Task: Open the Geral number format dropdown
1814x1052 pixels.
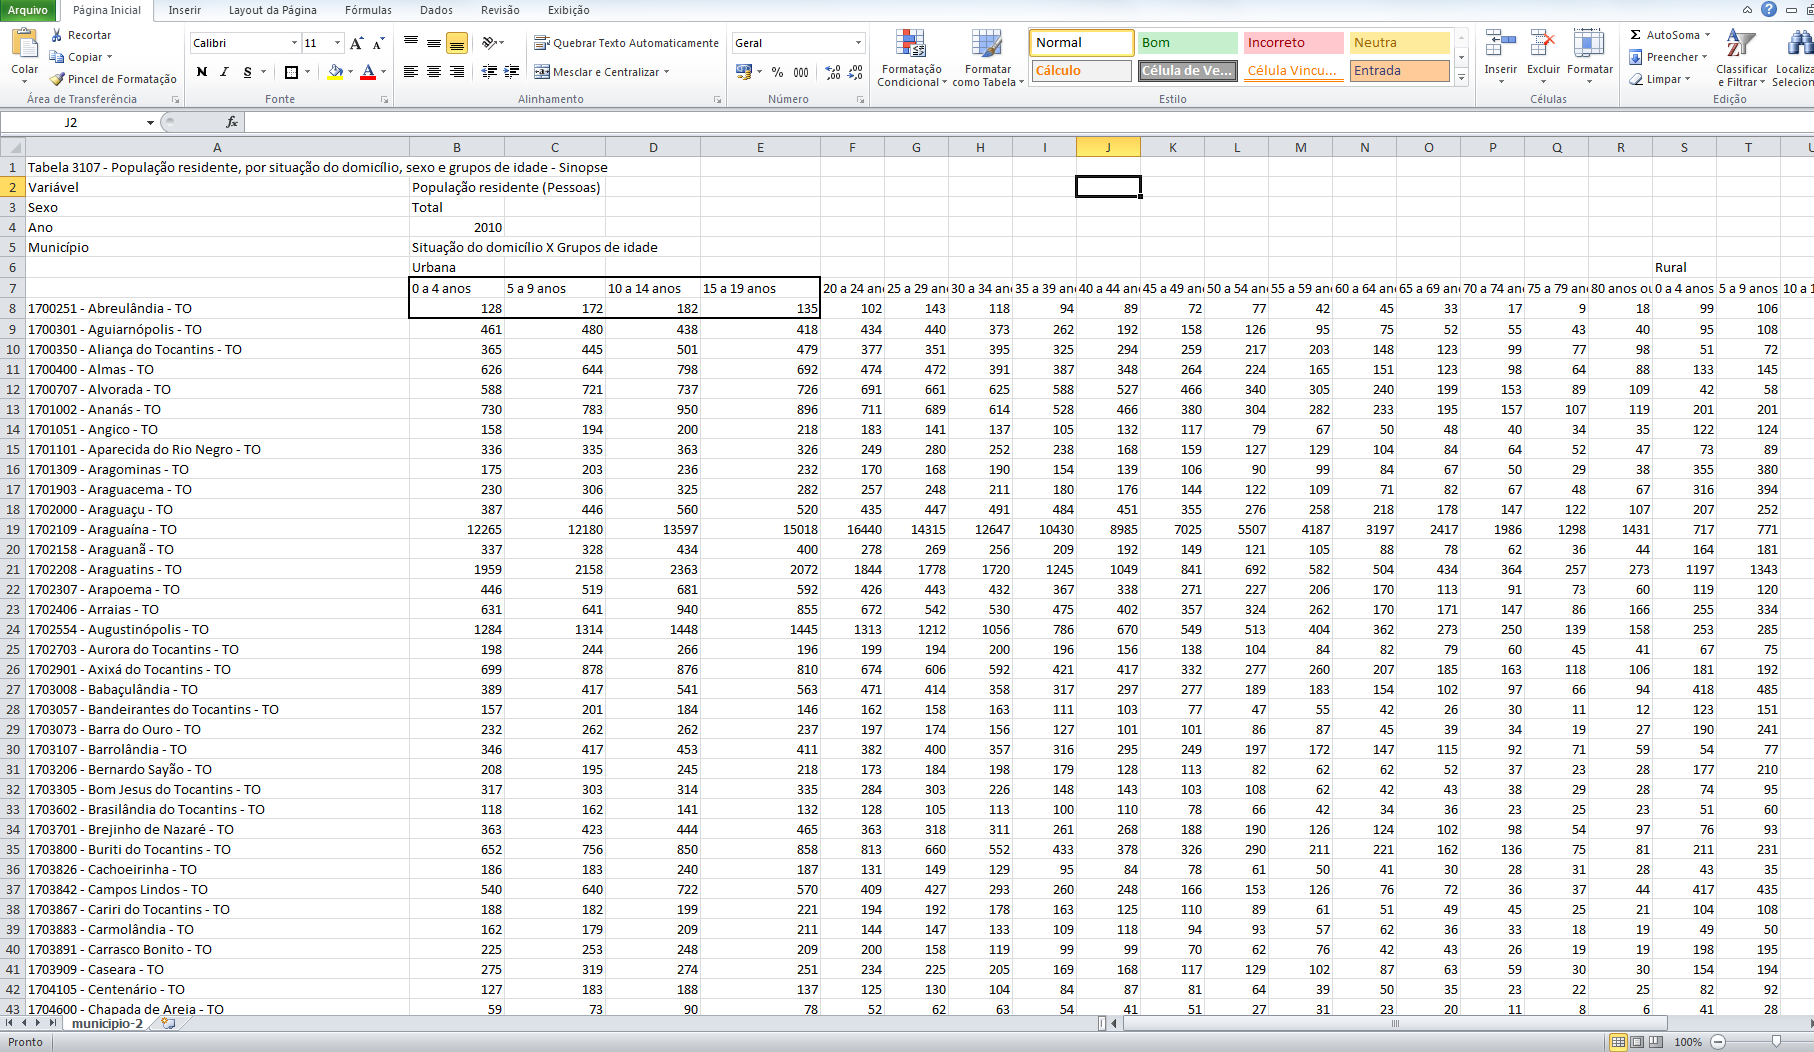Action: click(858, 43)
